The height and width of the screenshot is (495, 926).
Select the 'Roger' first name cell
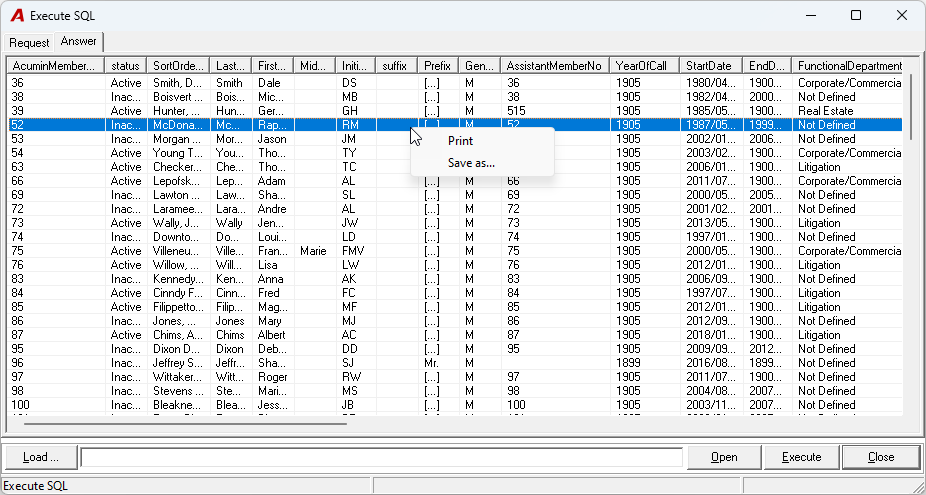click(x=273, y=377)
